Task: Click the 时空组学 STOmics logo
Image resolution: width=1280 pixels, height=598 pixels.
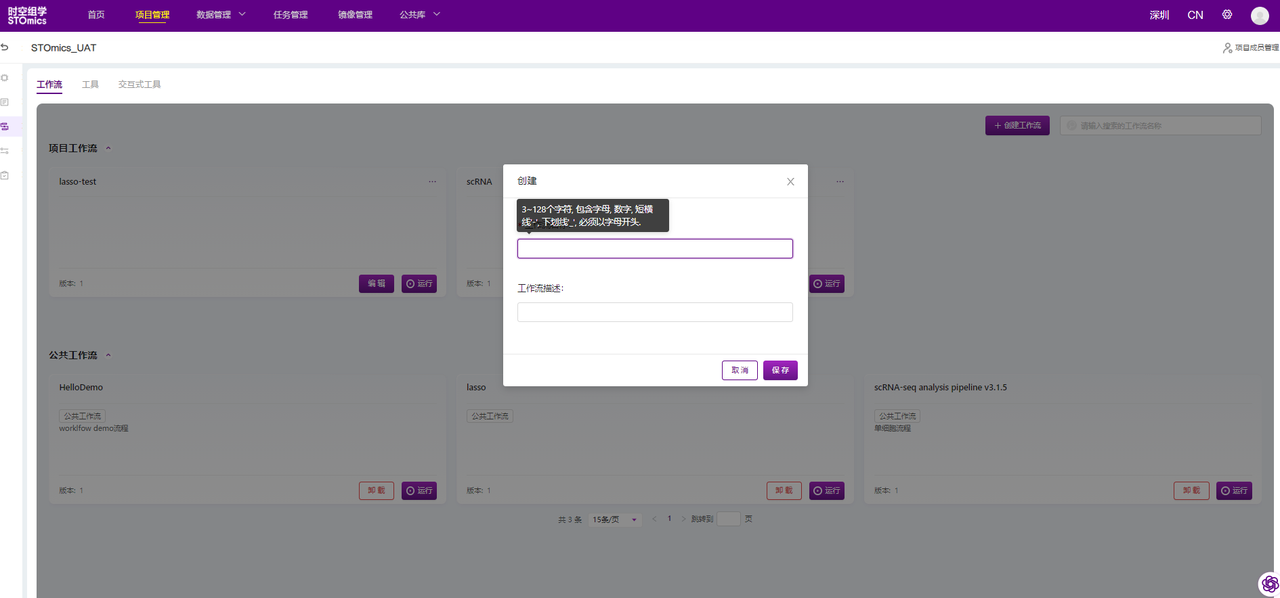Action: tap(27, 15)
